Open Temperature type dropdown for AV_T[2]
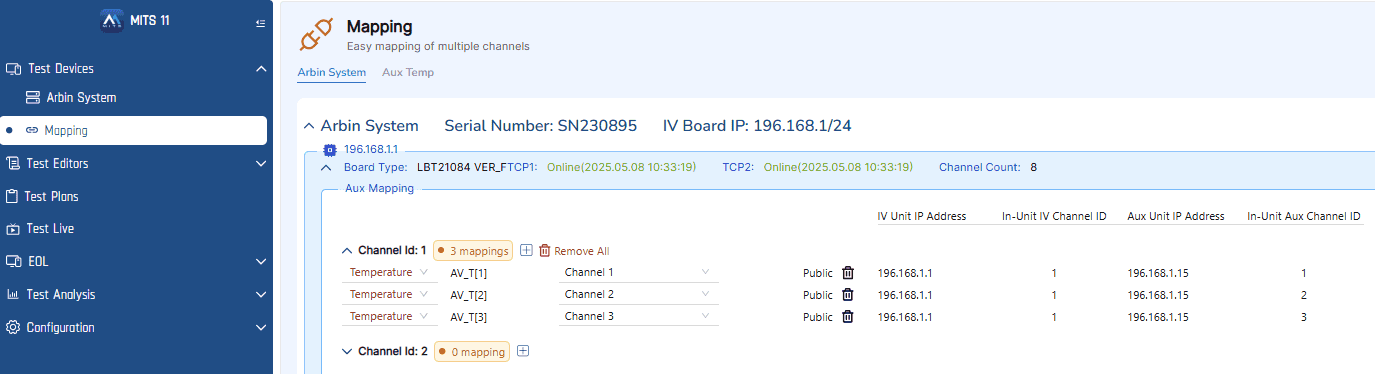 390,294
